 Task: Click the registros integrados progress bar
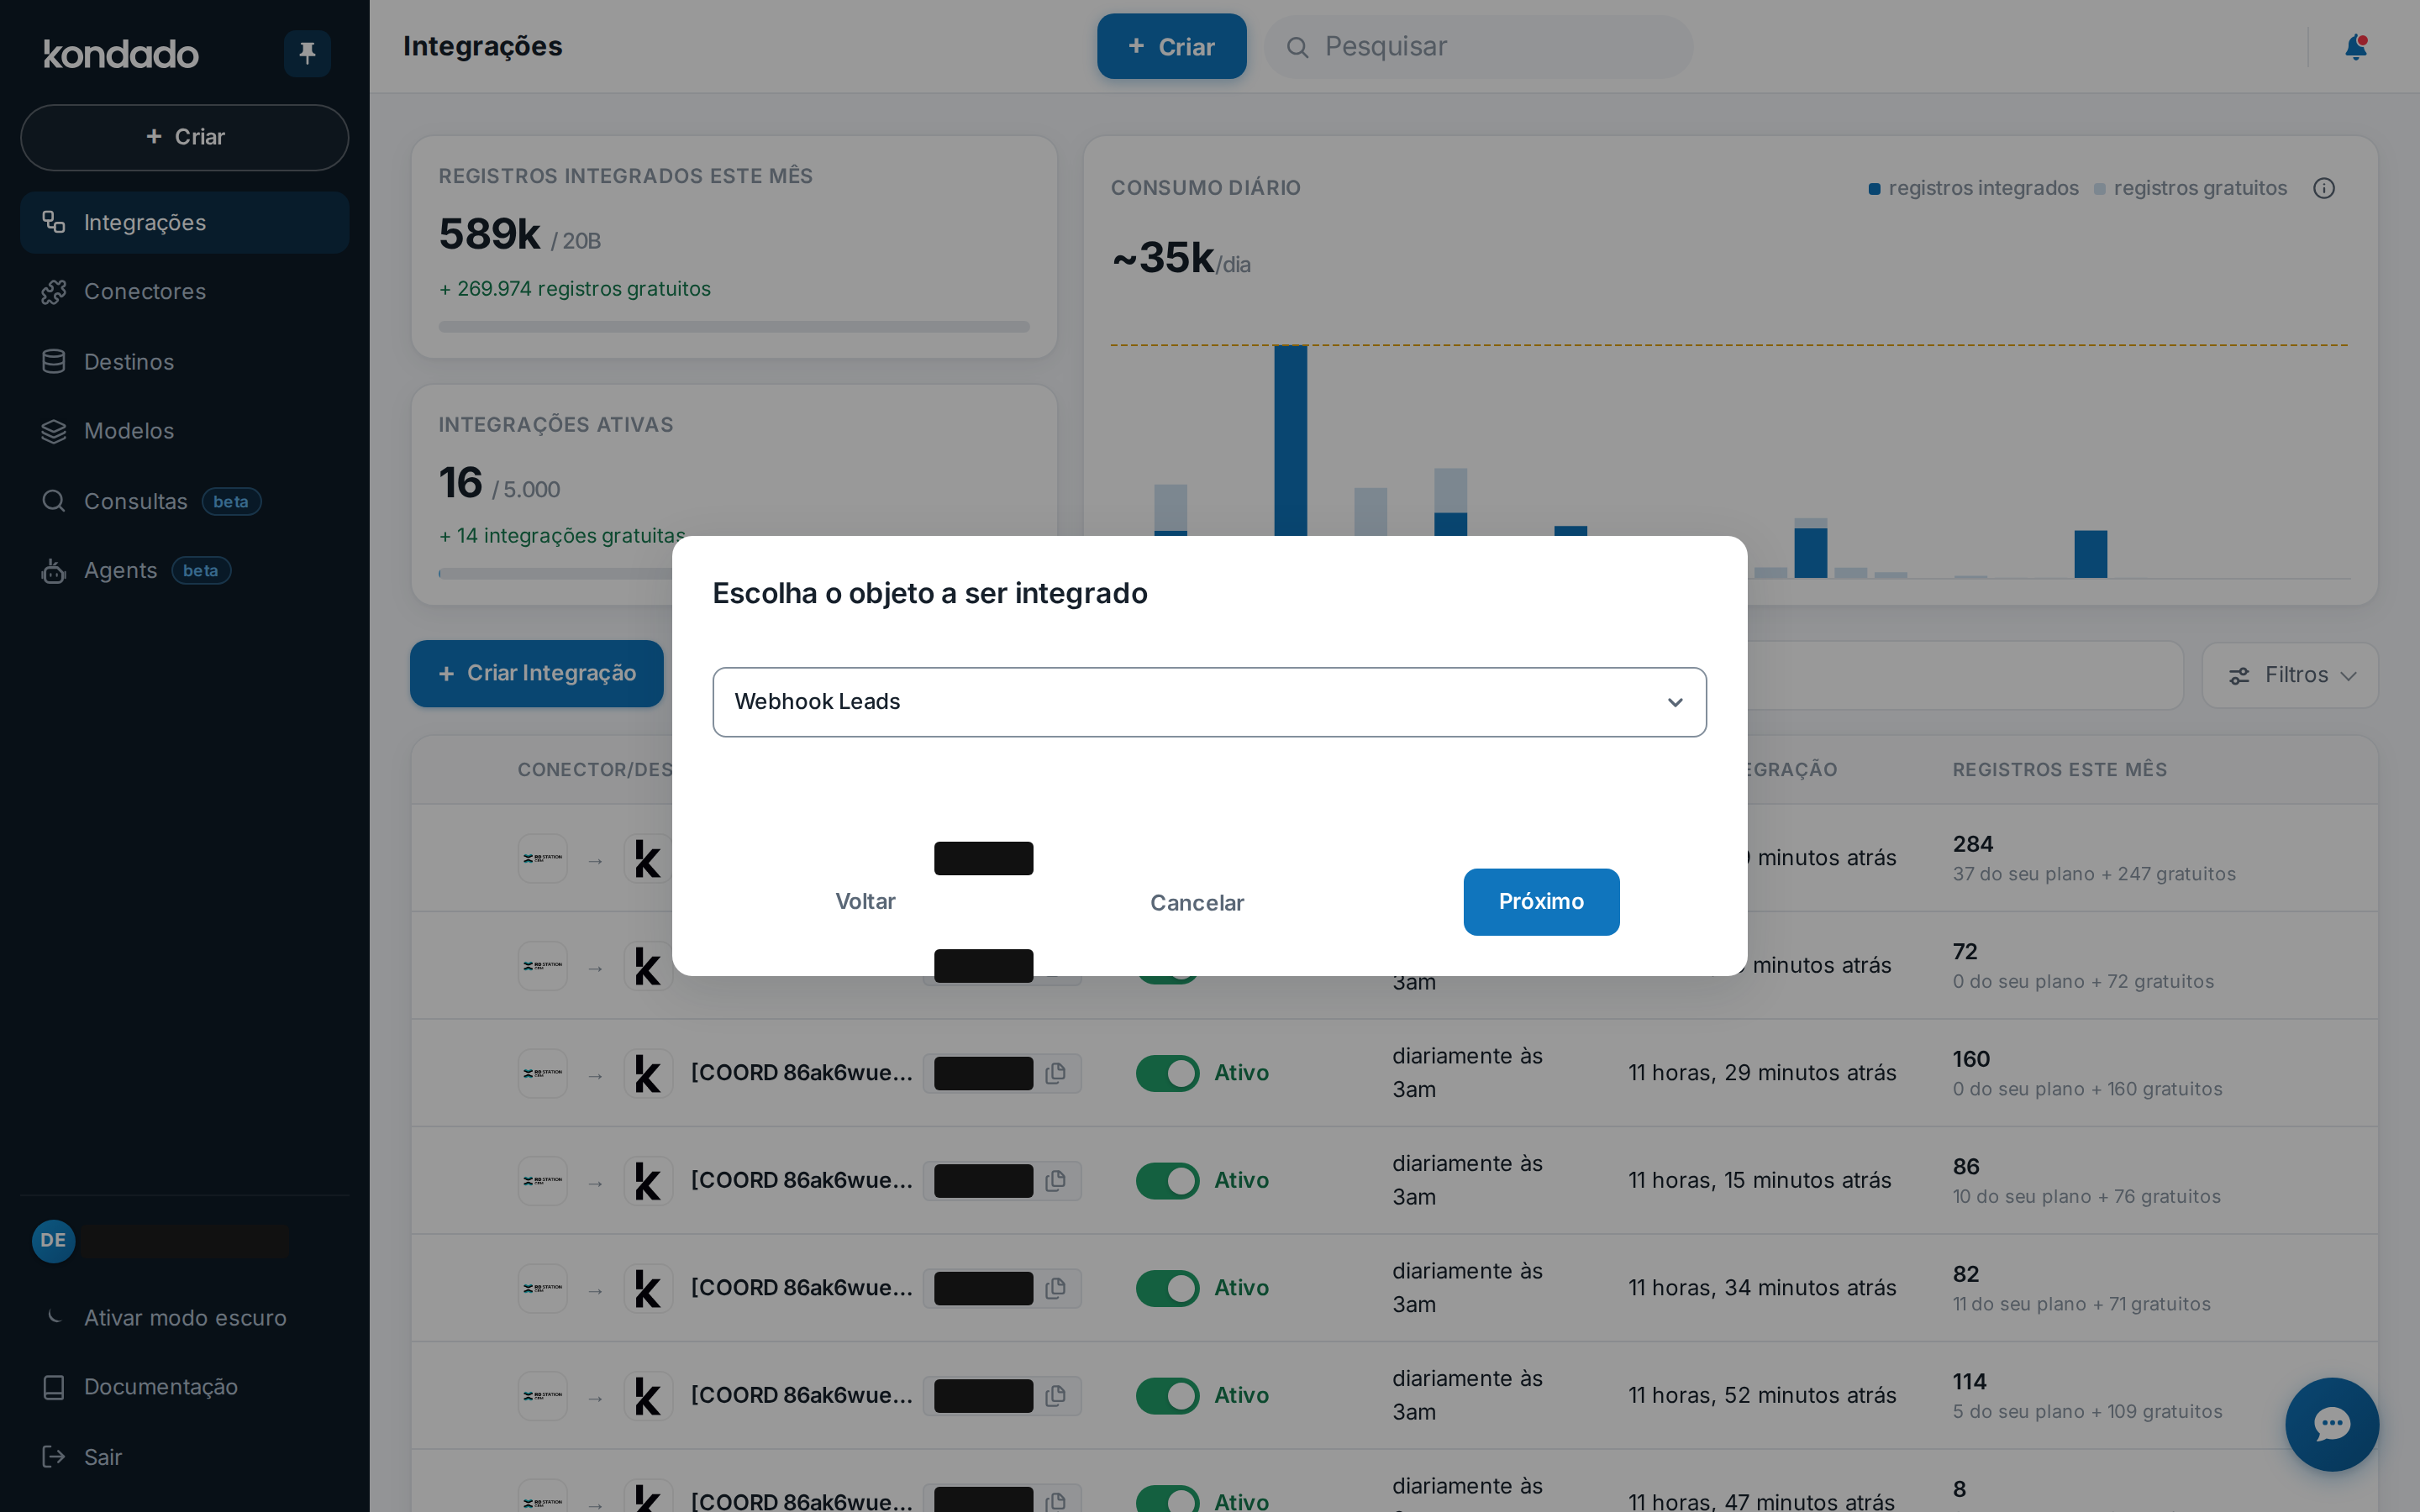click(x=734, y=327)
